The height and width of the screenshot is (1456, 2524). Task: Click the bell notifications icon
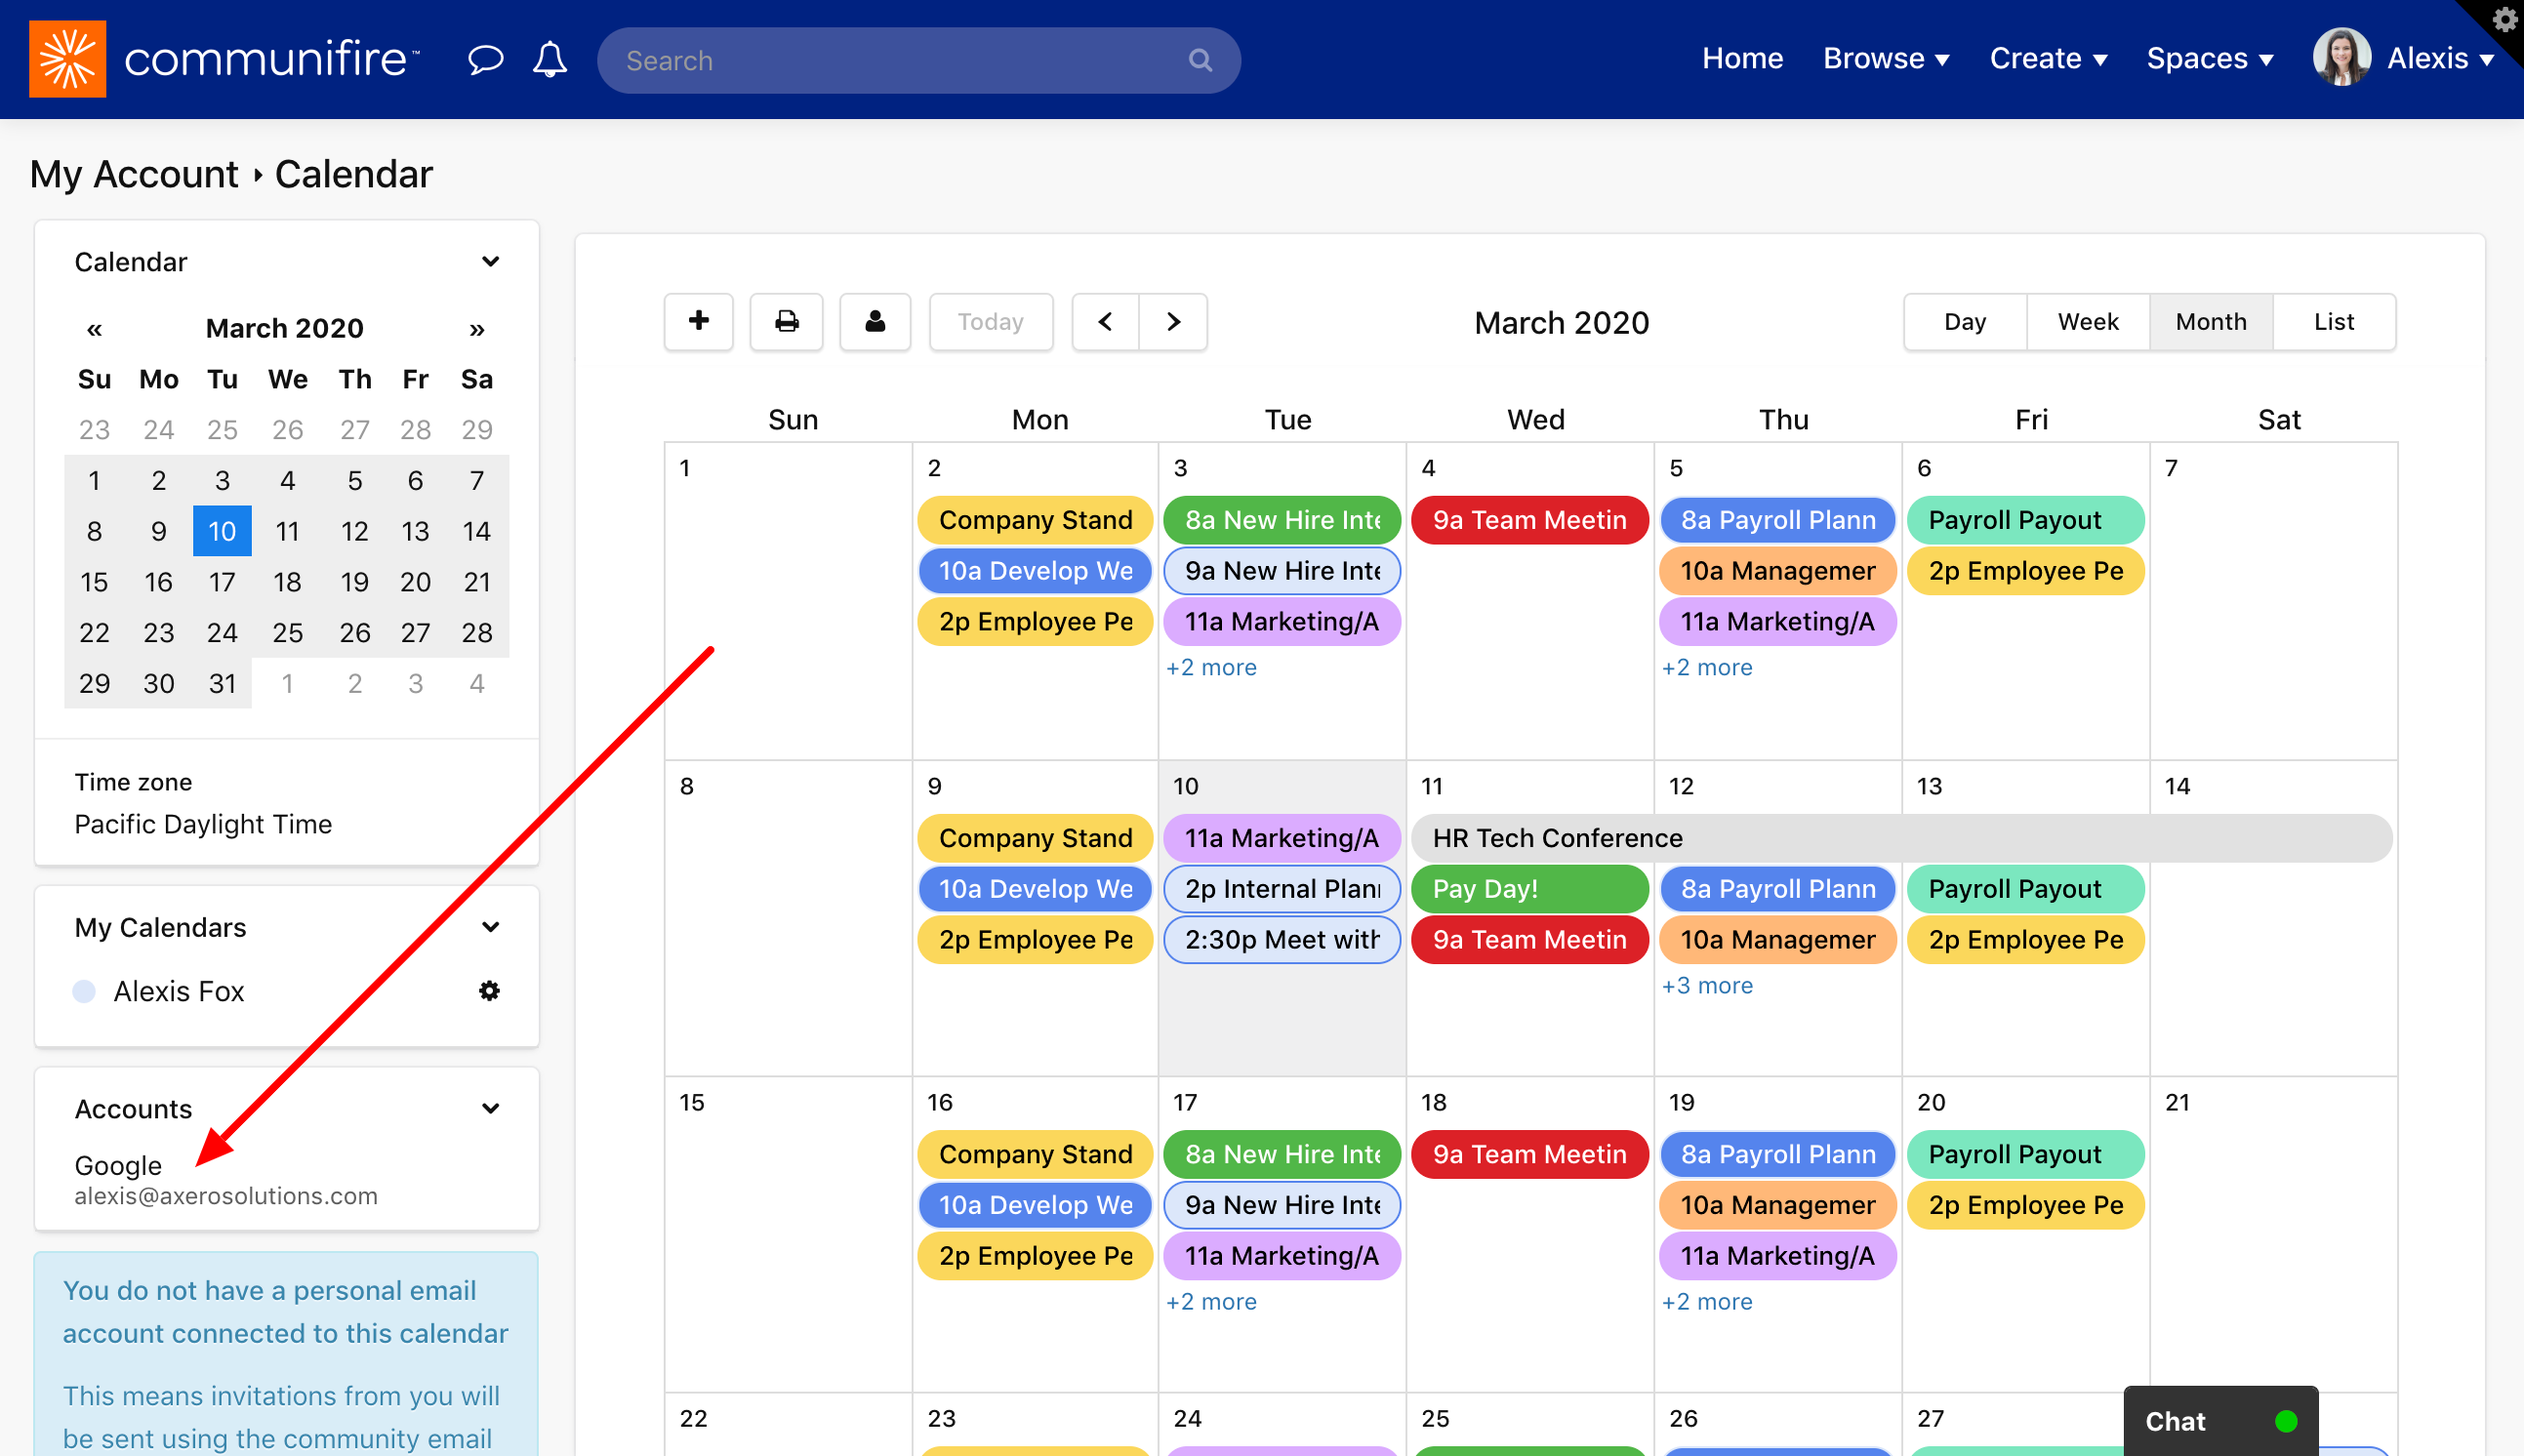point(550,59)
